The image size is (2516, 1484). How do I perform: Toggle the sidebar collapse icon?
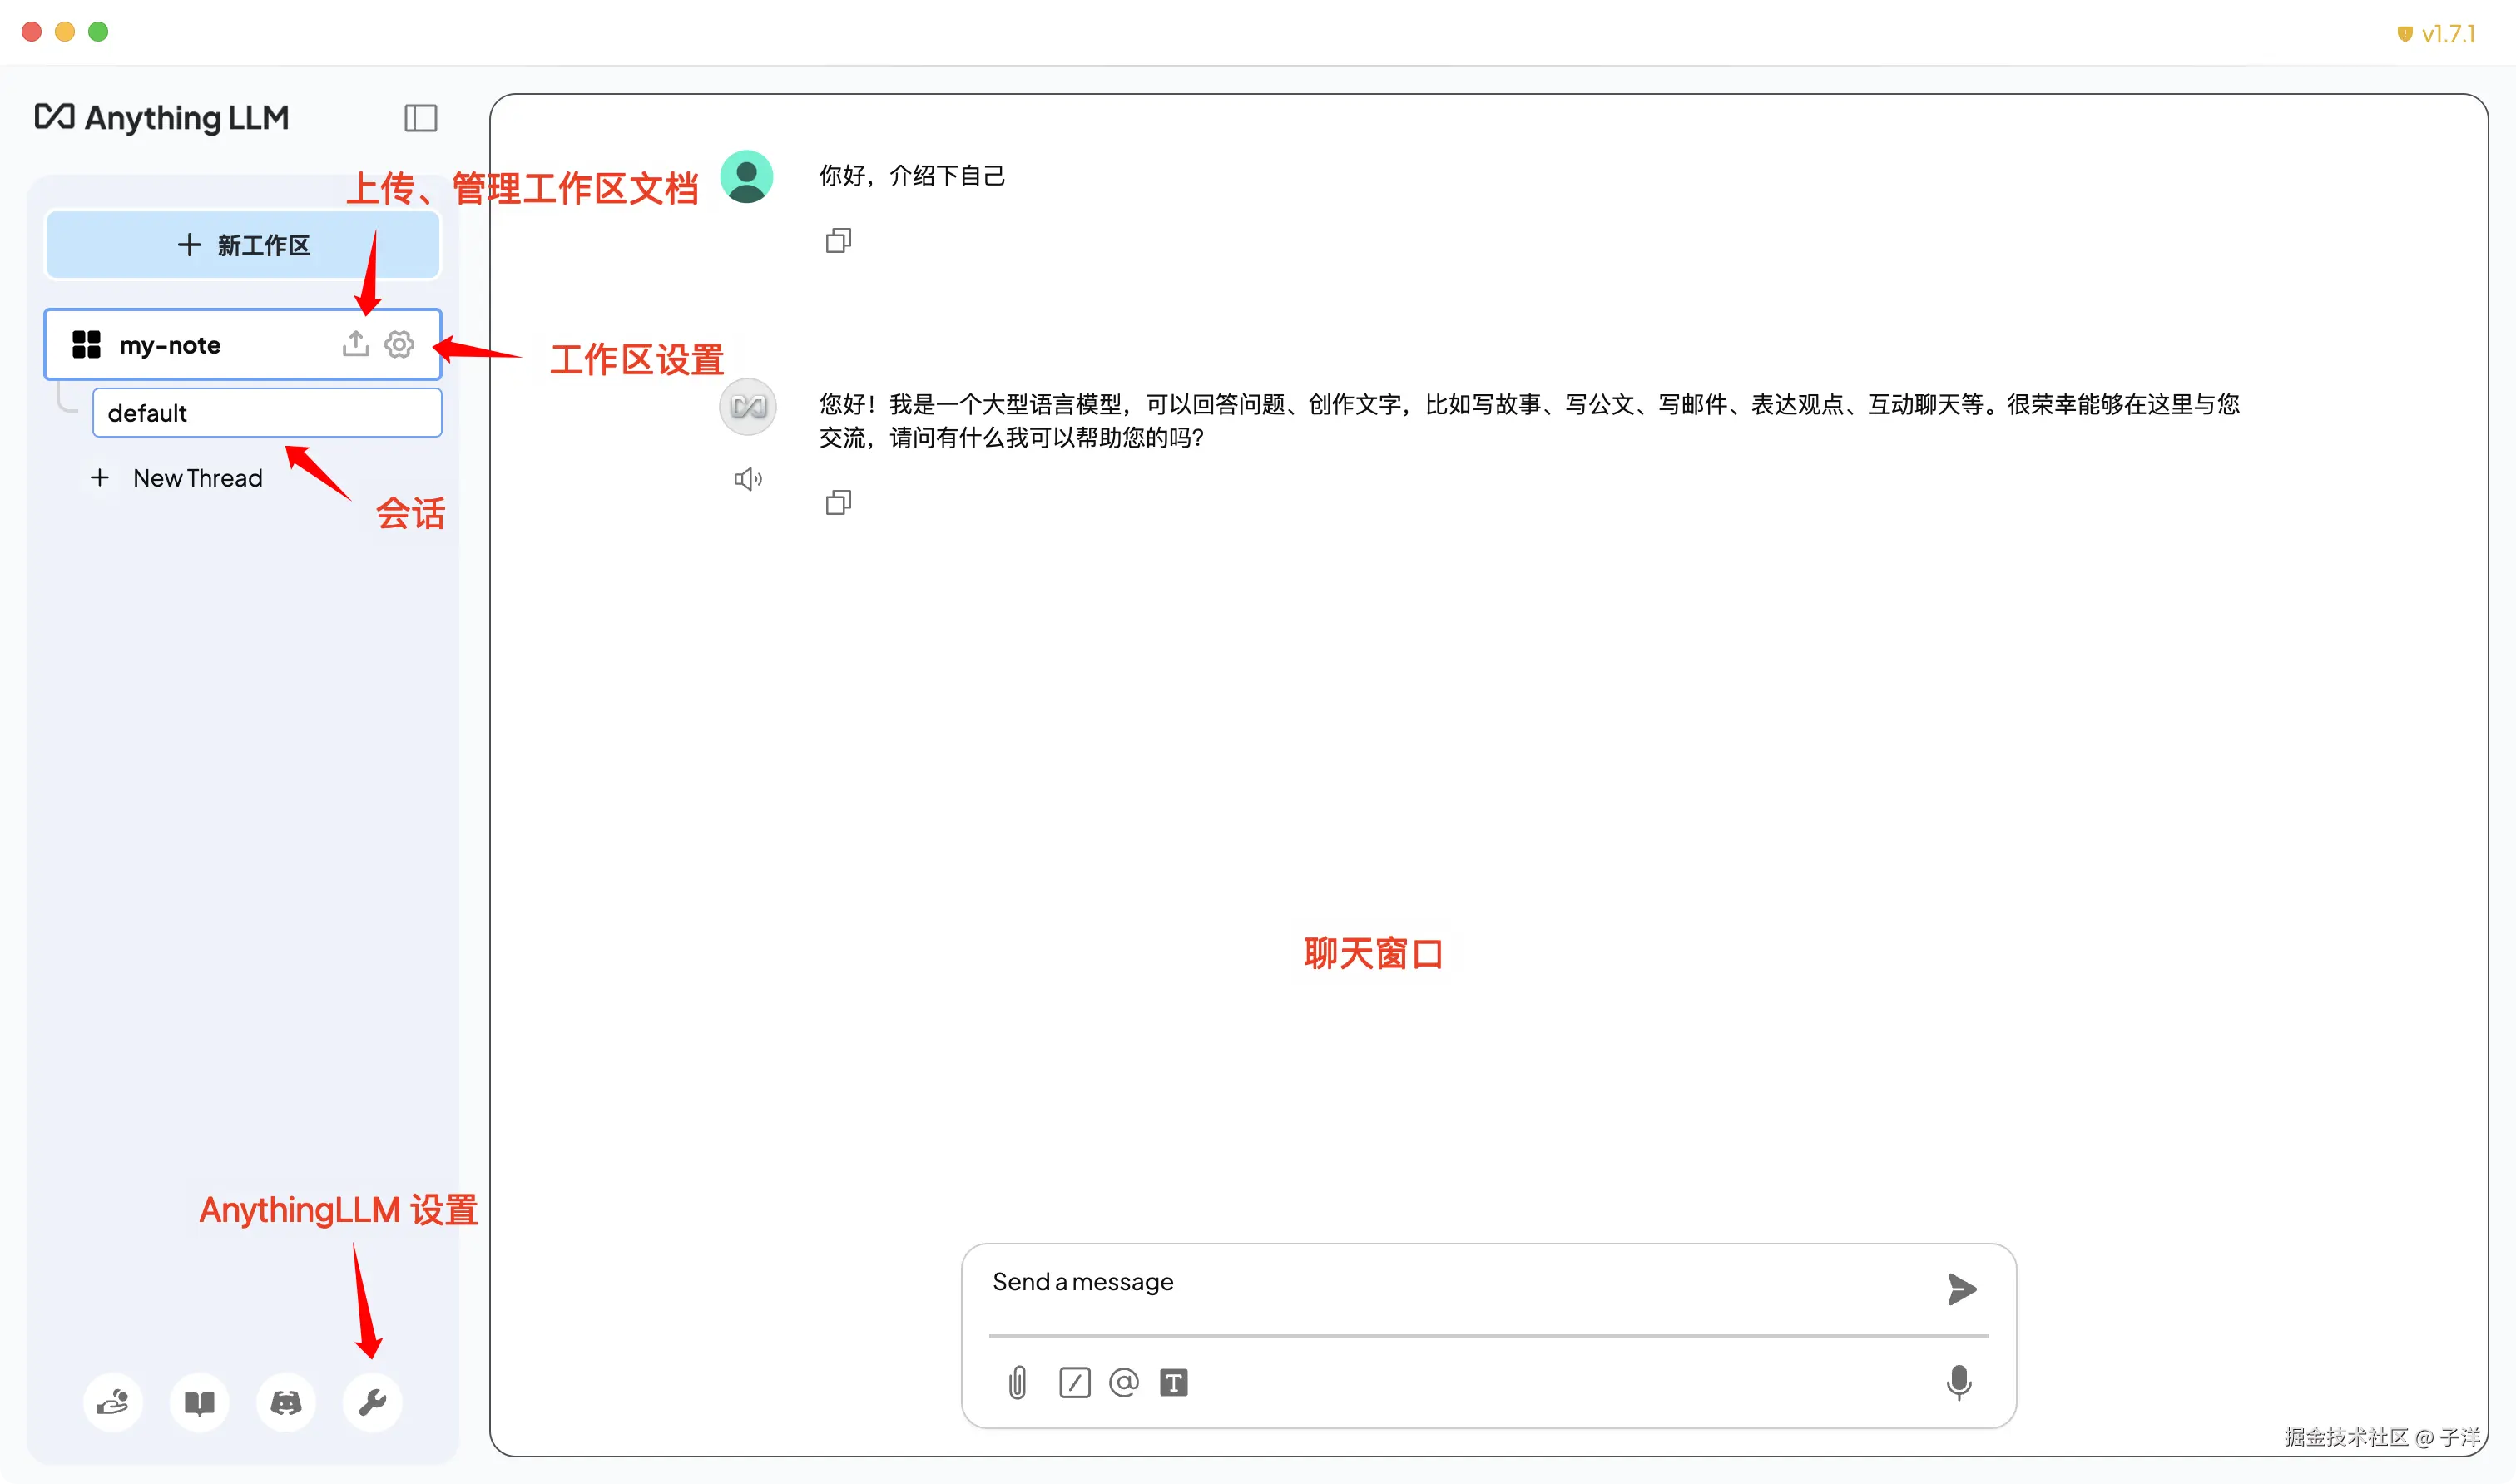[420, 118]
